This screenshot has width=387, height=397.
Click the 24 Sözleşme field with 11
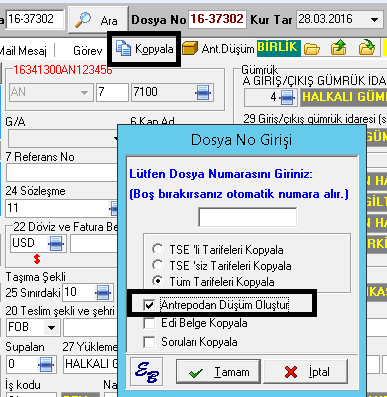(x=62, y=208)
